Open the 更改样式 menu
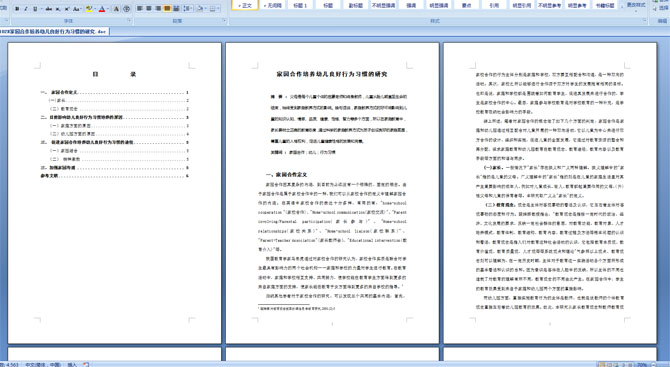670x367 pixels. pos(636,5)
